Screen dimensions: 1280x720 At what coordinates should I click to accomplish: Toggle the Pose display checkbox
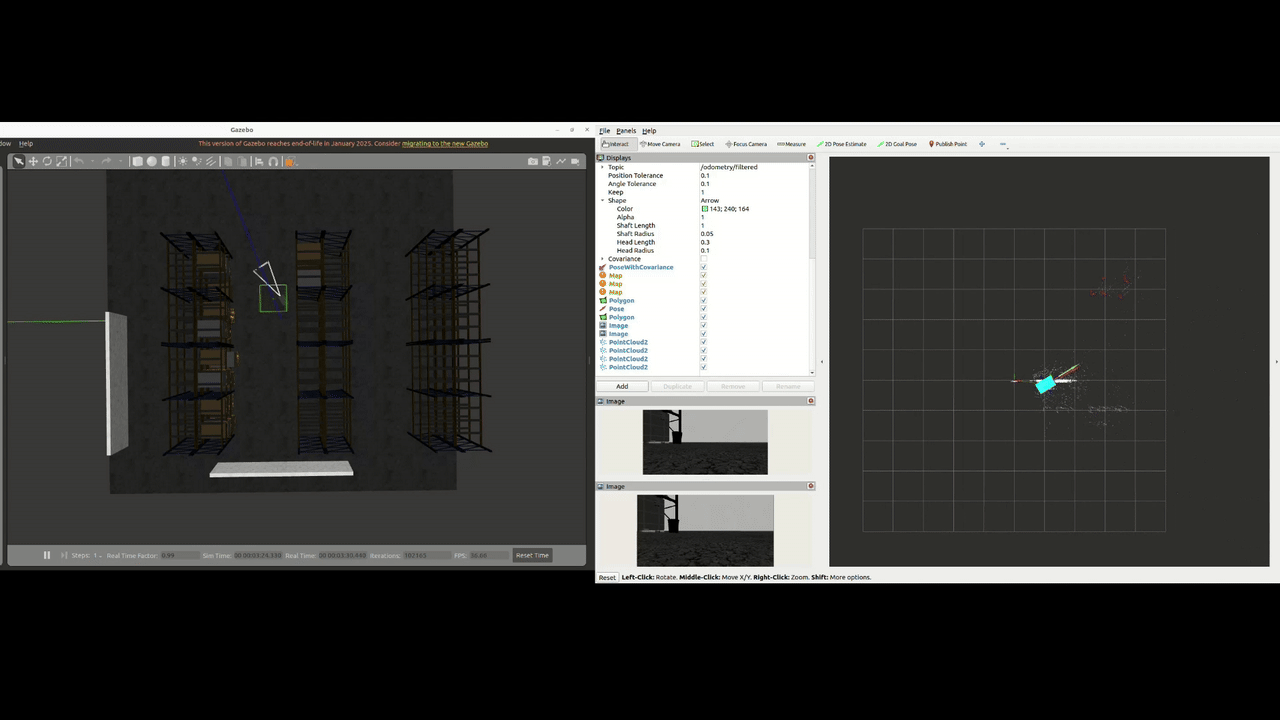703,309
